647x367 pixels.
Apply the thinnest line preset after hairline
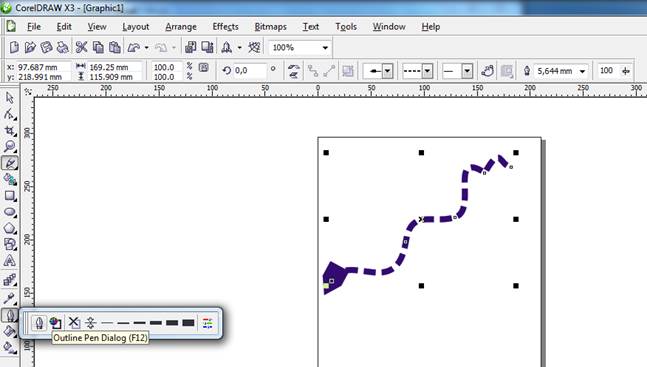click(107, 322)
